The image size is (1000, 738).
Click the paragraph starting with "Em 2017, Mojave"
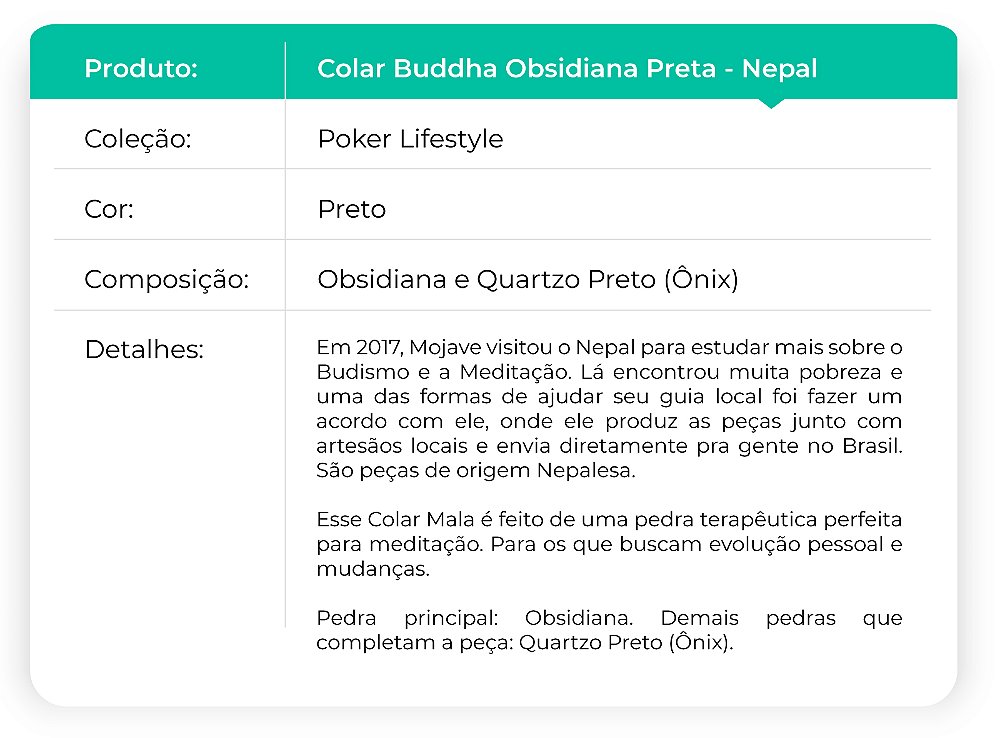click(x=609, y=410)
